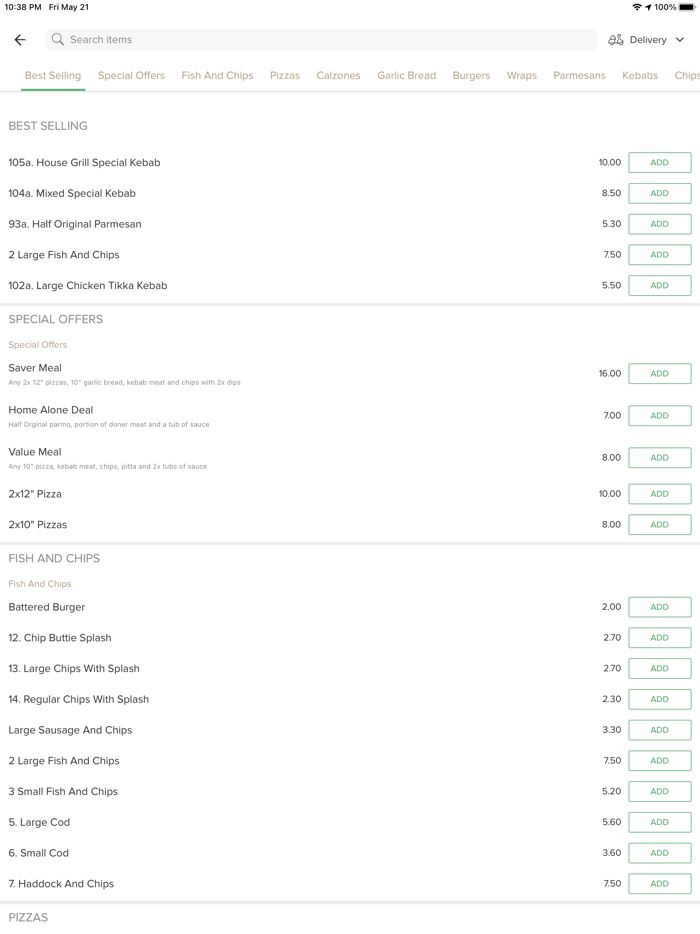Add 7. Haddock And Chips
Image resolution: width=700 pixels, height=934 pixels.
click(x=659, y=884)
